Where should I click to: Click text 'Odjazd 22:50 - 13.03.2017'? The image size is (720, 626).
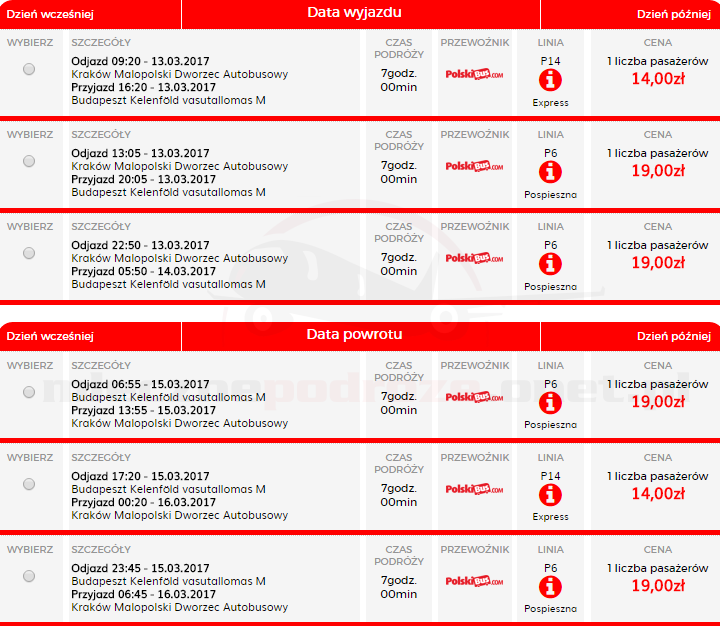(140, 245)
